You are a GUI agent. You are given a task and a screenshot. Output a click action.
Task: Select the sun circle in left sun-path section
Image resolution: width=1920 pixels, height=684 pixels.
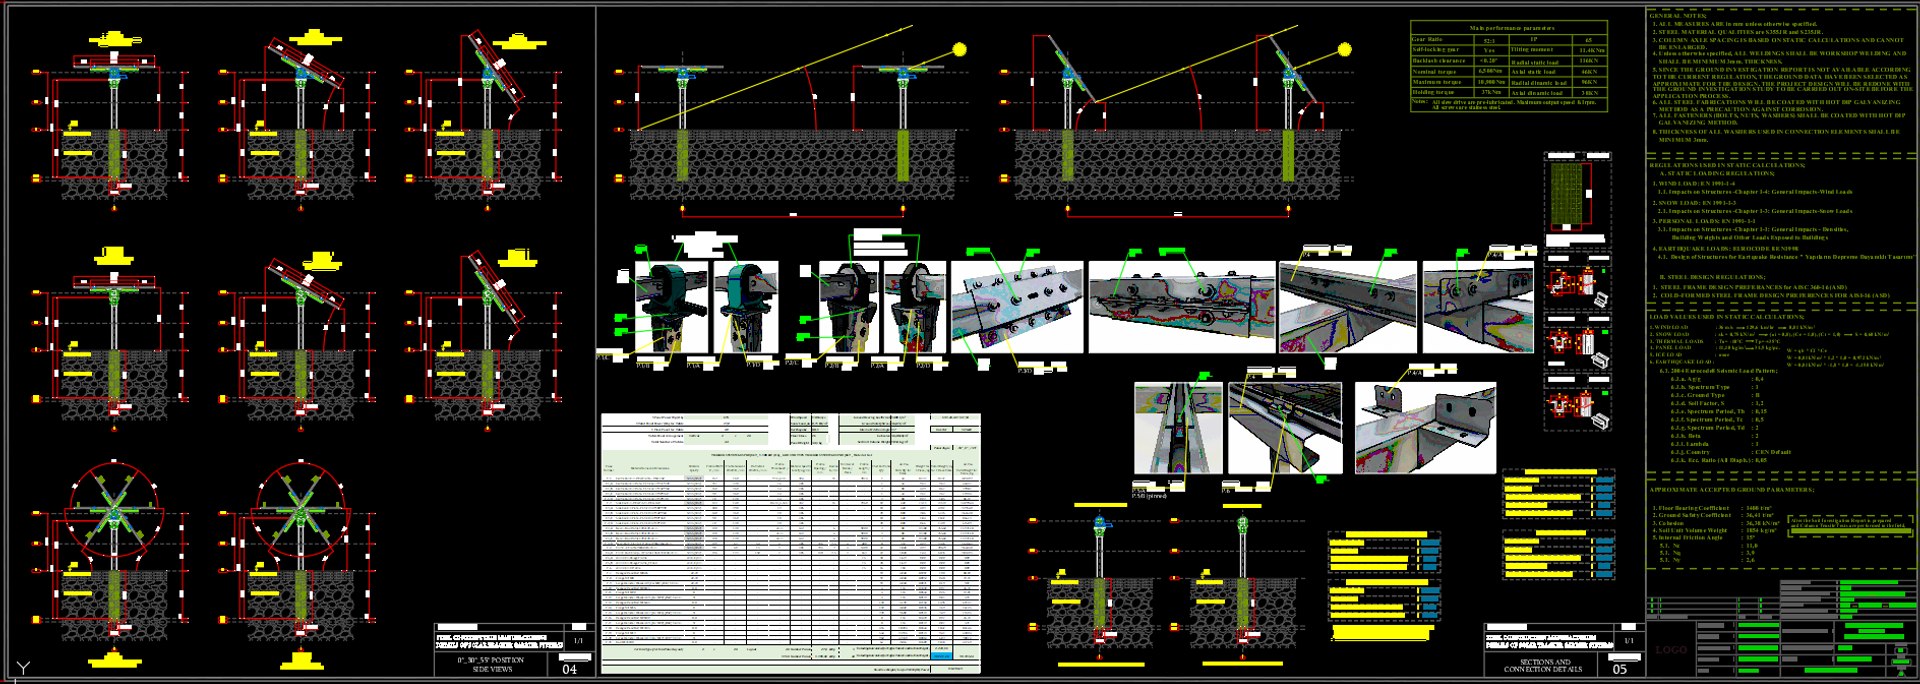click(960, 49)
